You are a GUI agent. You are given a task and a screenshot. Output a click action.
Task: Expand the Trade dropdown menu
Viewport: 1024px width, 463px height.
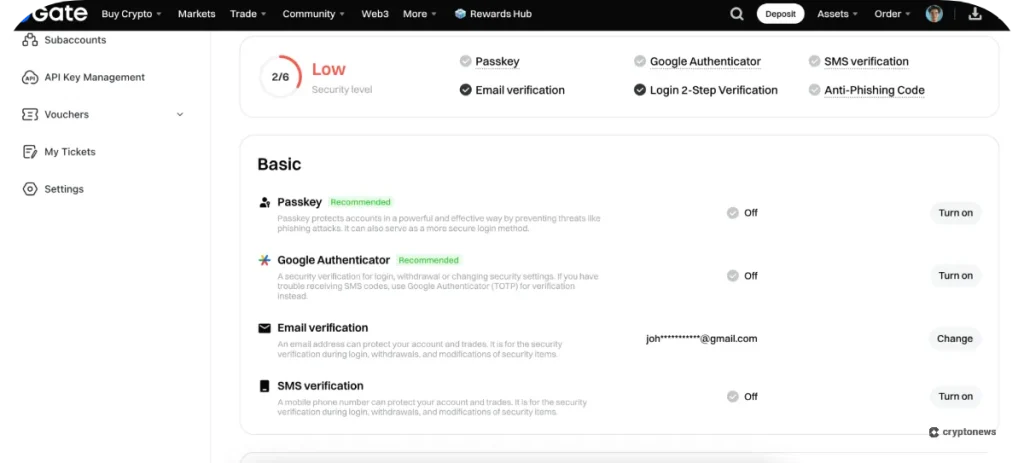(x=248, y=14)
